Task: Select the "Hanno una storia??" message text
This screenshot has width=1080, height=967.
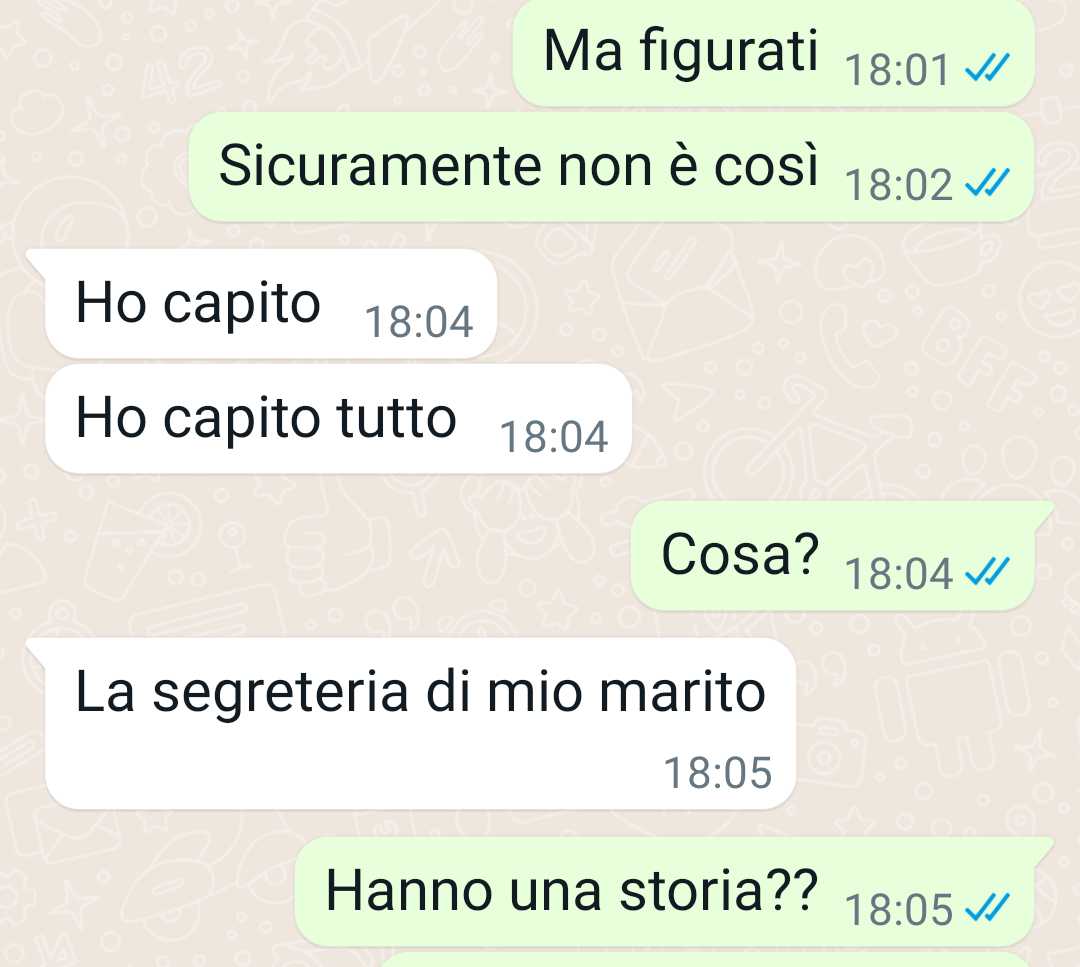Action: (572, 890)
